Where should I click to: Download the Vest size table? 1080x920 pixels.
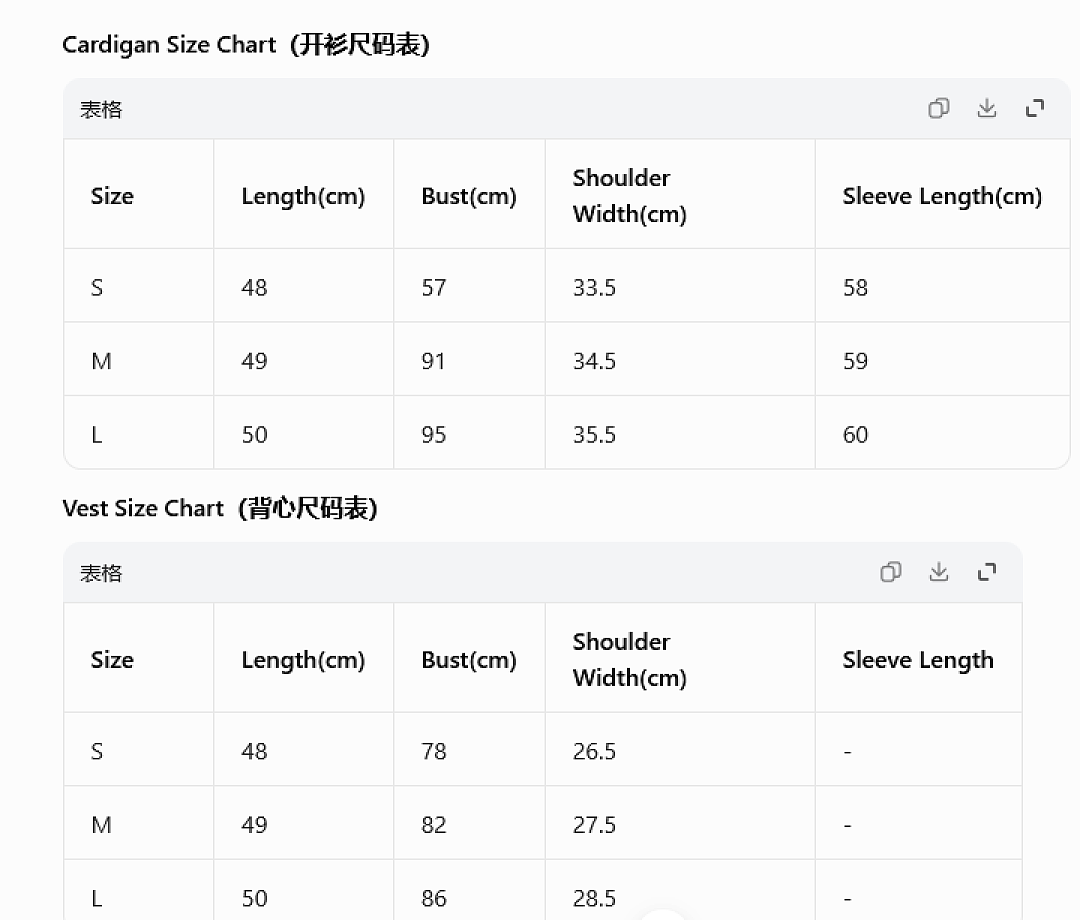[x=938, y=572]
